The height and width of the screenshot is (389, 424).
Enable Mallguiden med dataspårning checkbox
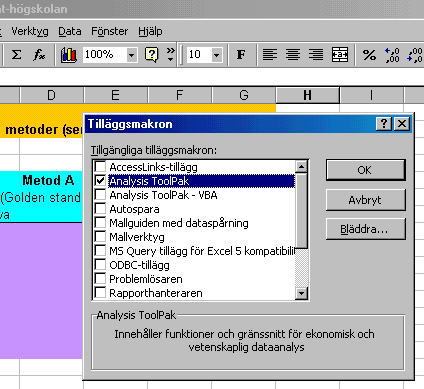(x=100, y=222)
